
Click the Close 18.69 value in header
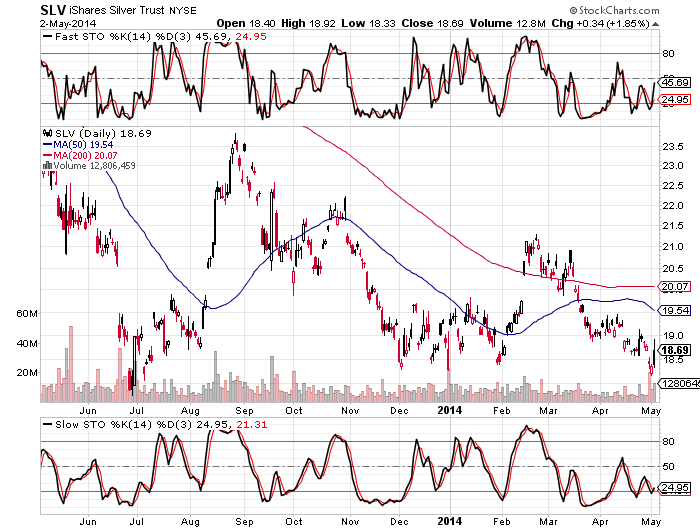click(432, 23)
